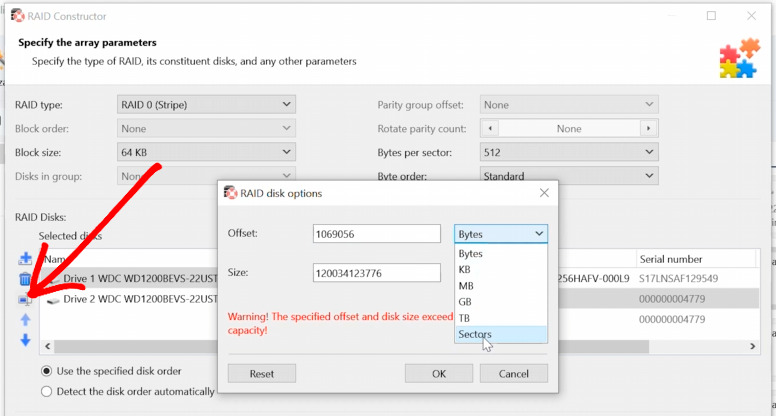Viewport: 776px width, 416px height.
Task: Click the remove disk trash icon
Action: point(25,279)
